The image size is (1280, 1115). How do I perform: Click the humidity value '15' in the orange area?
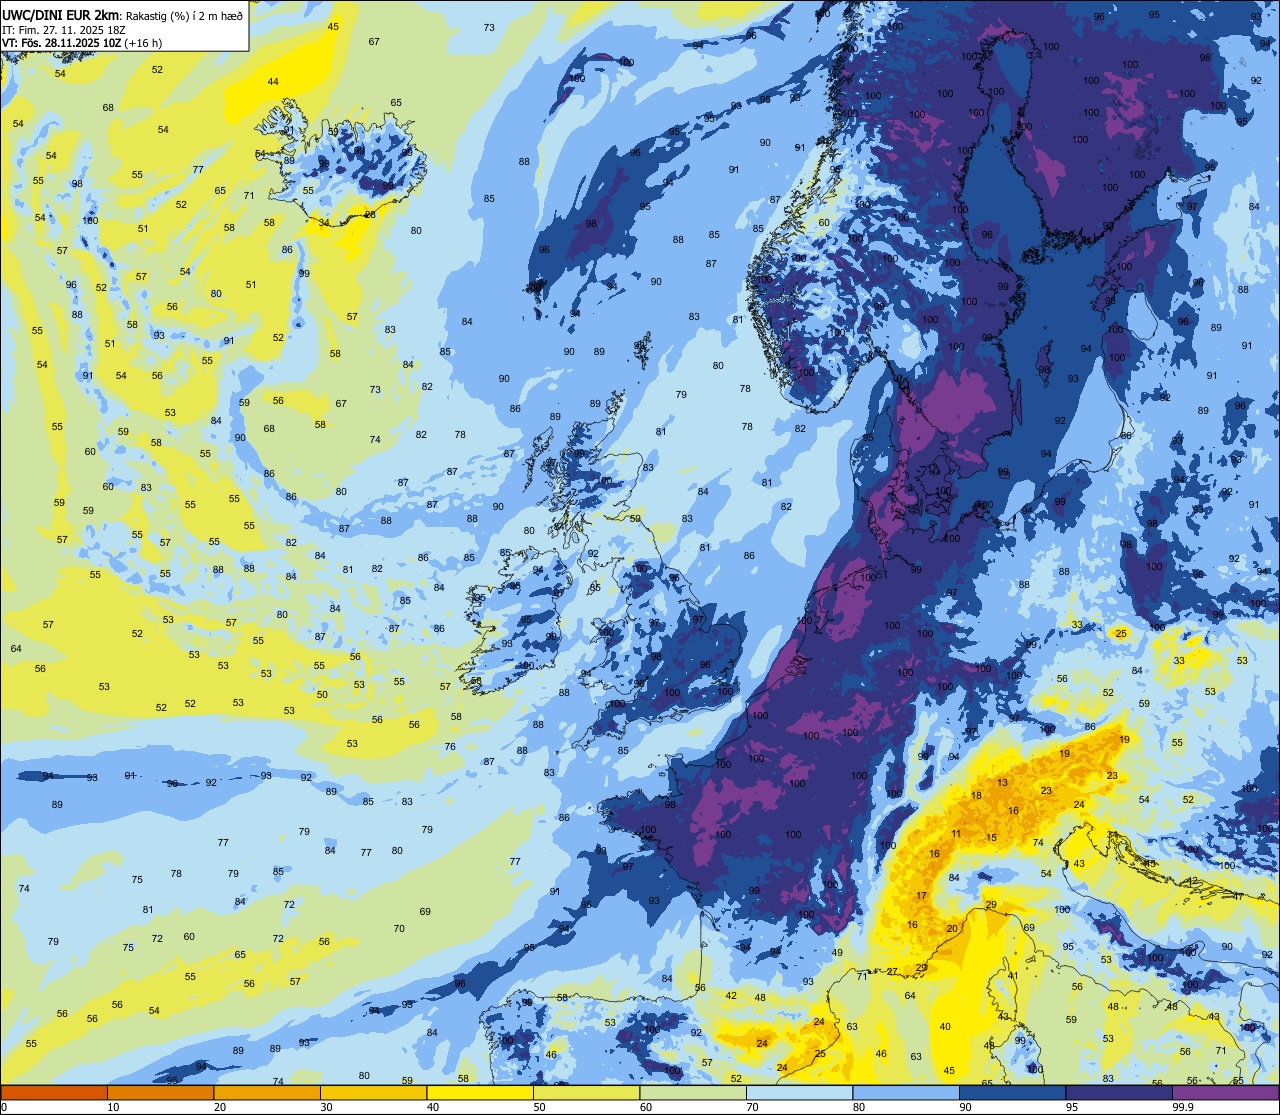pos(992,838)
